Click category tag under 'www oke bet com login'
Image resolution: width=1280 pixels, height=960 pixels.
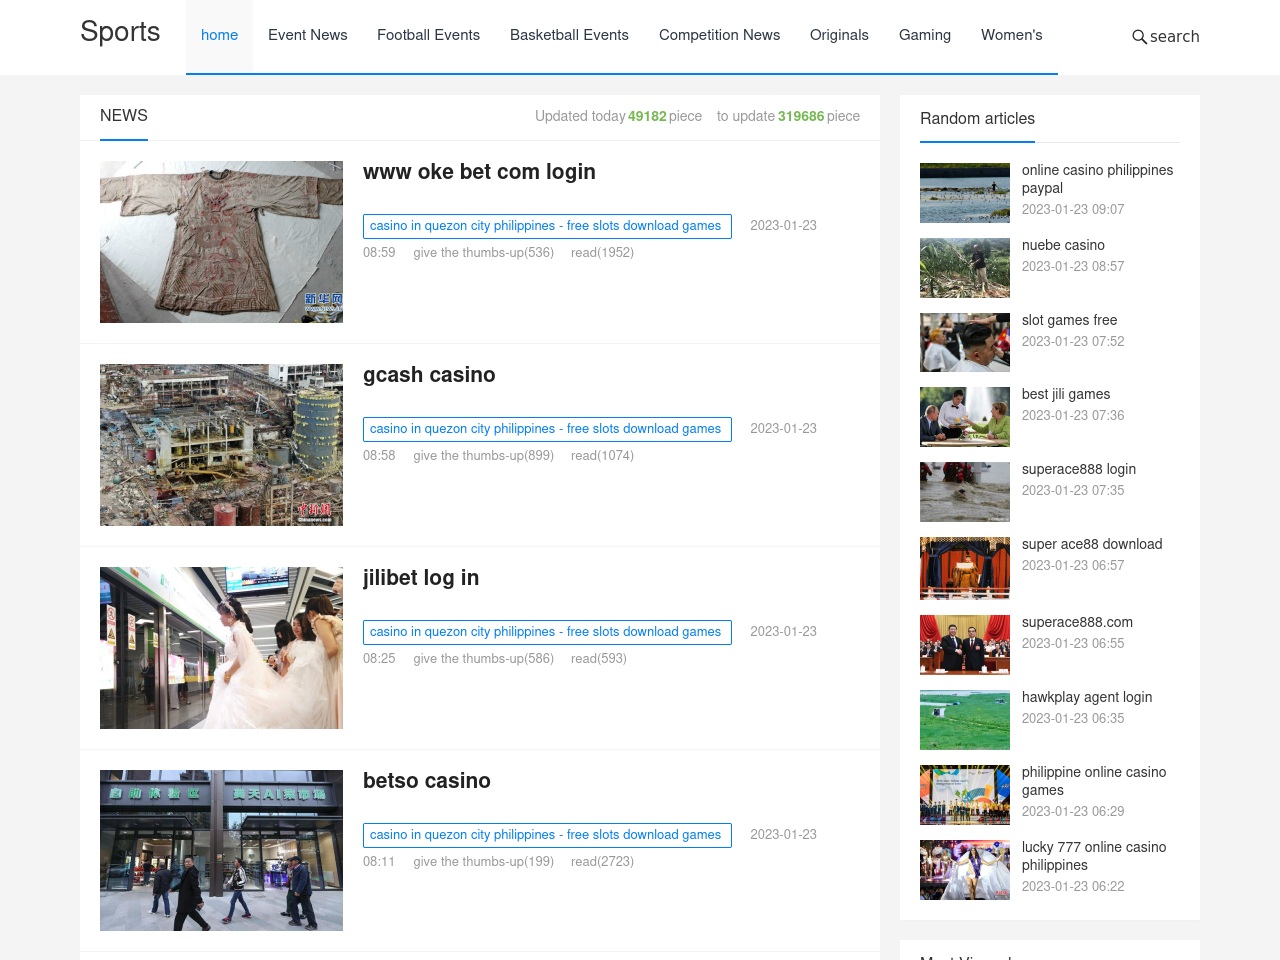click(547, 226)
